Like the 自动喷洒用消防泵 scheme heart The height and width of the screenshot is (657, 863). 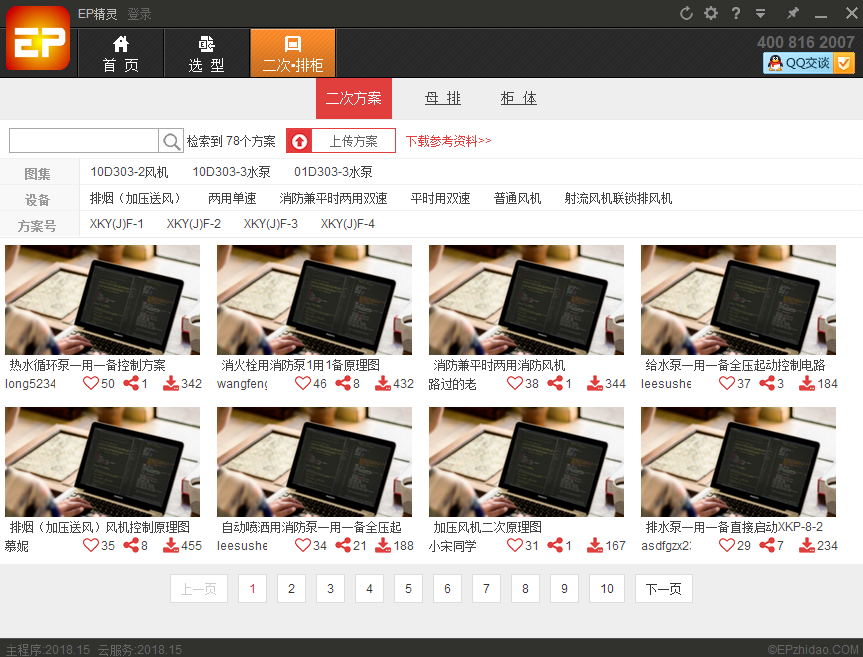pyautogui.click(x=303, y=545)
